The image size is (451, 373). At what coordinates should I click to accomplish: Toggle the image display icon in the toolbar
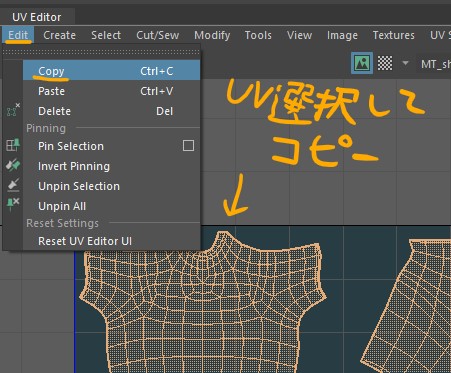[362, 63]
